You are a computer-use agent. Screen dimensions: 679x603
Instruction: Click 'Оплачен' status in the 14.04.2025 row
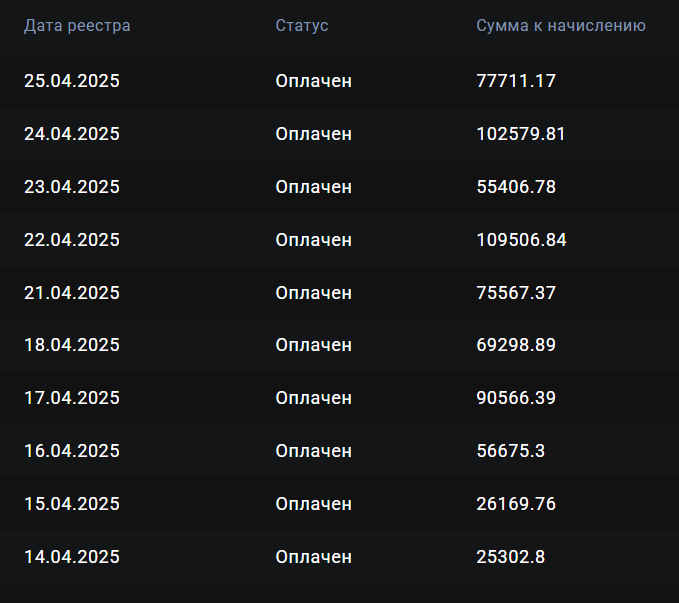coord(314,557)
